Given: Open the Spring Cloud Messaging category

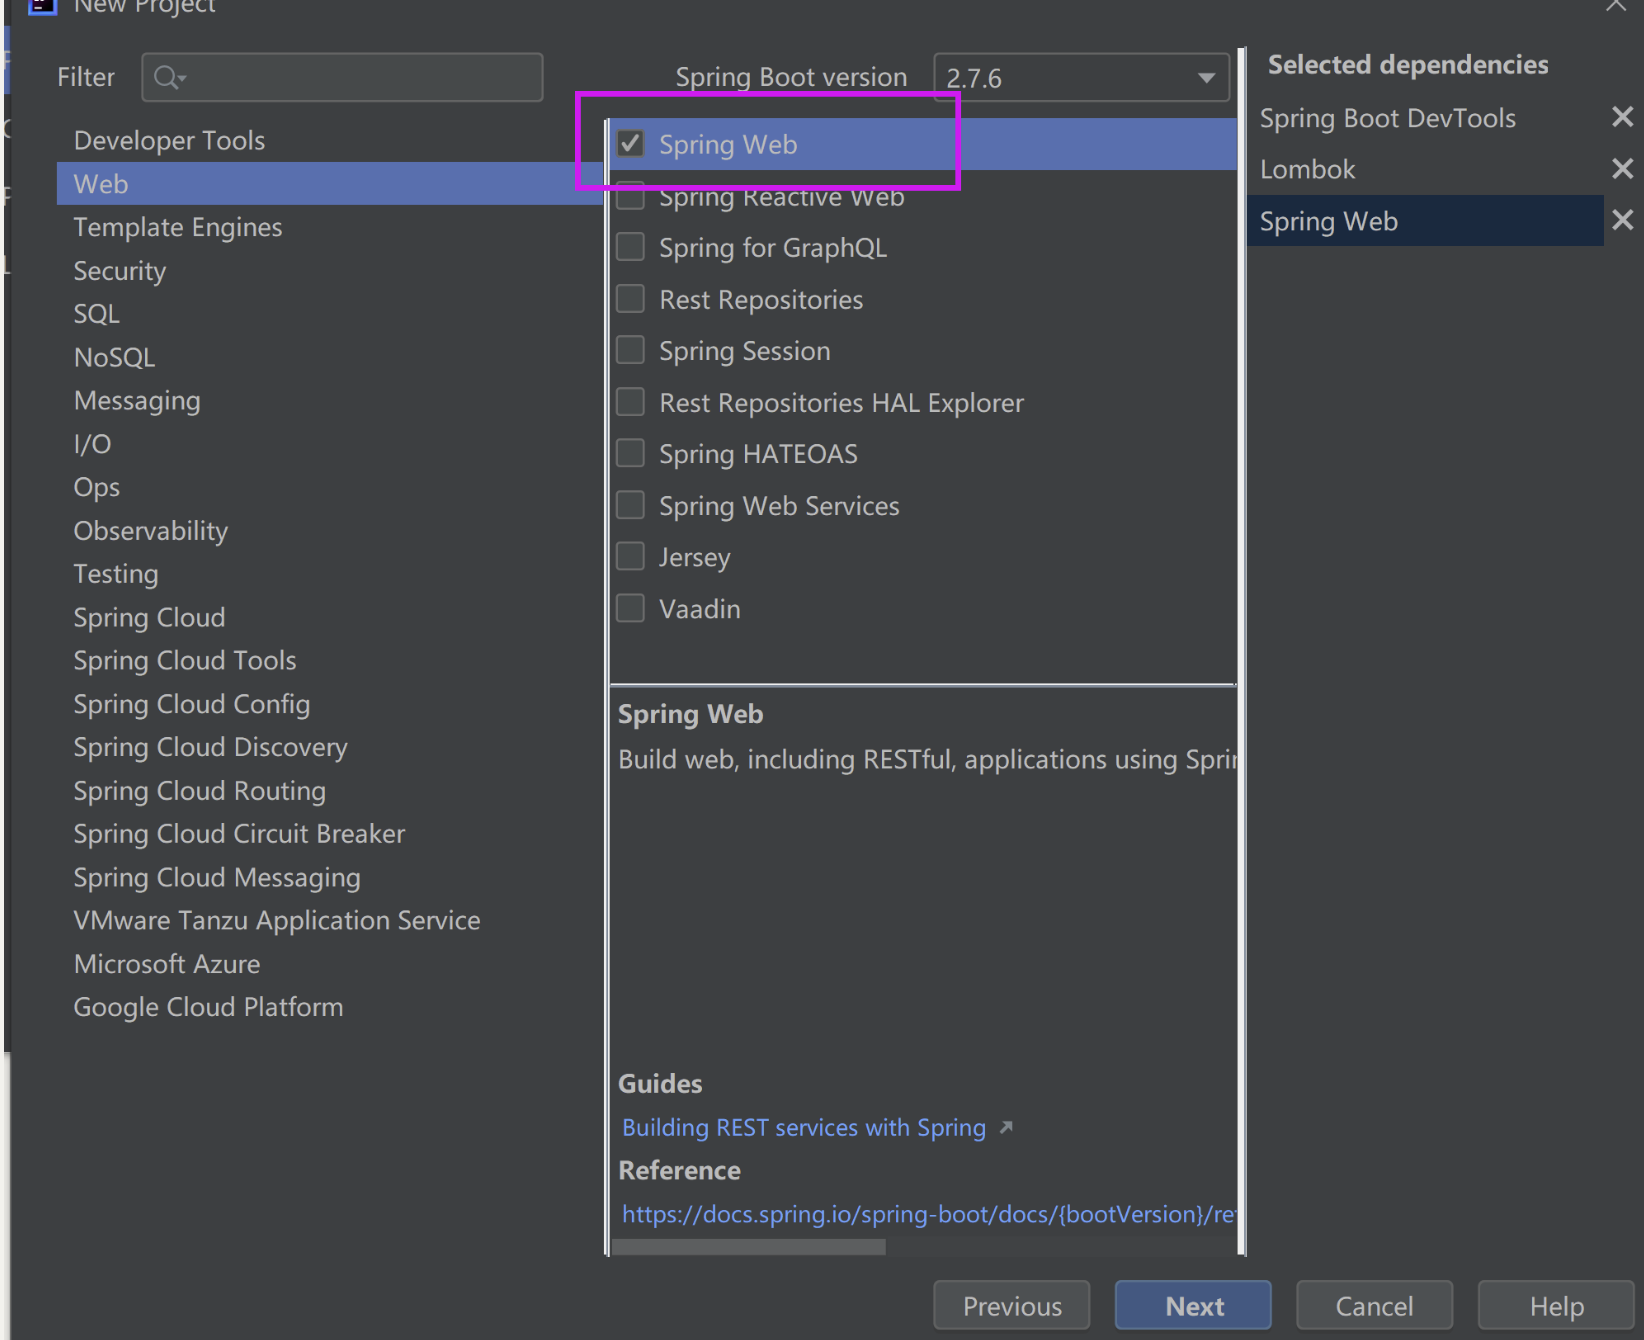Looking at the screenshot, I should pyautogui.click(x=217, y=877).
